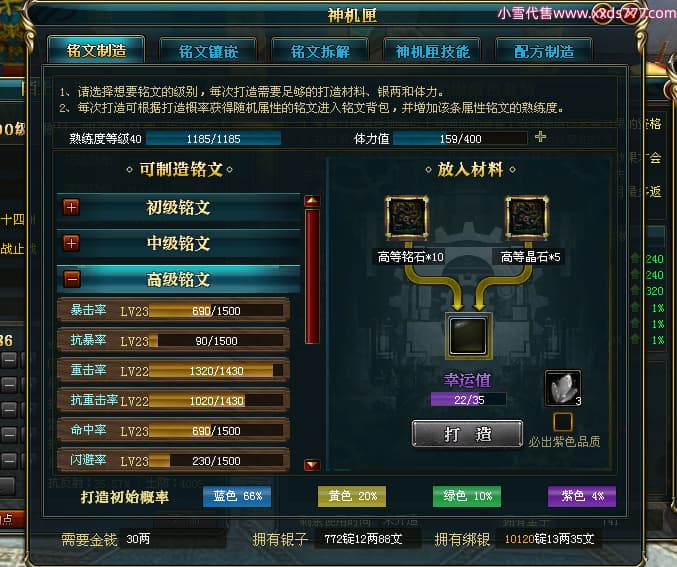The image size is (677, 567).
Task: Click the 高等晶石 material slot icon
Action: pos(527,218)
